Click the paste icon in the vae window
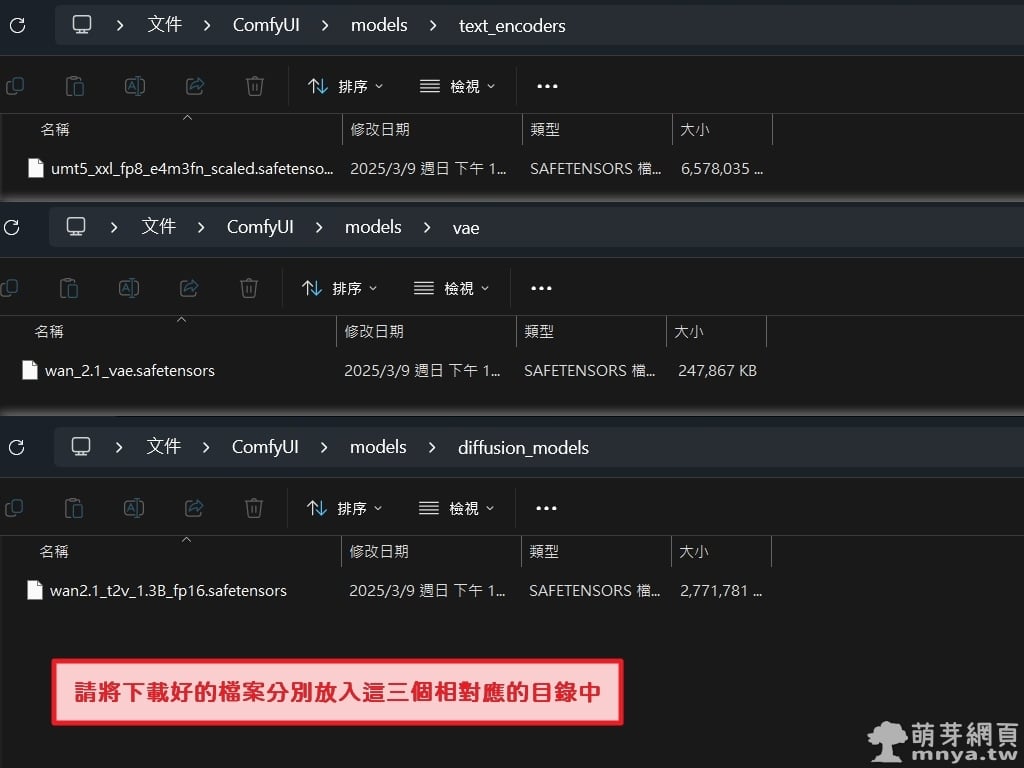Image resolution: width=1024 pixels, height=768 pixels. [x=69, y=288]
